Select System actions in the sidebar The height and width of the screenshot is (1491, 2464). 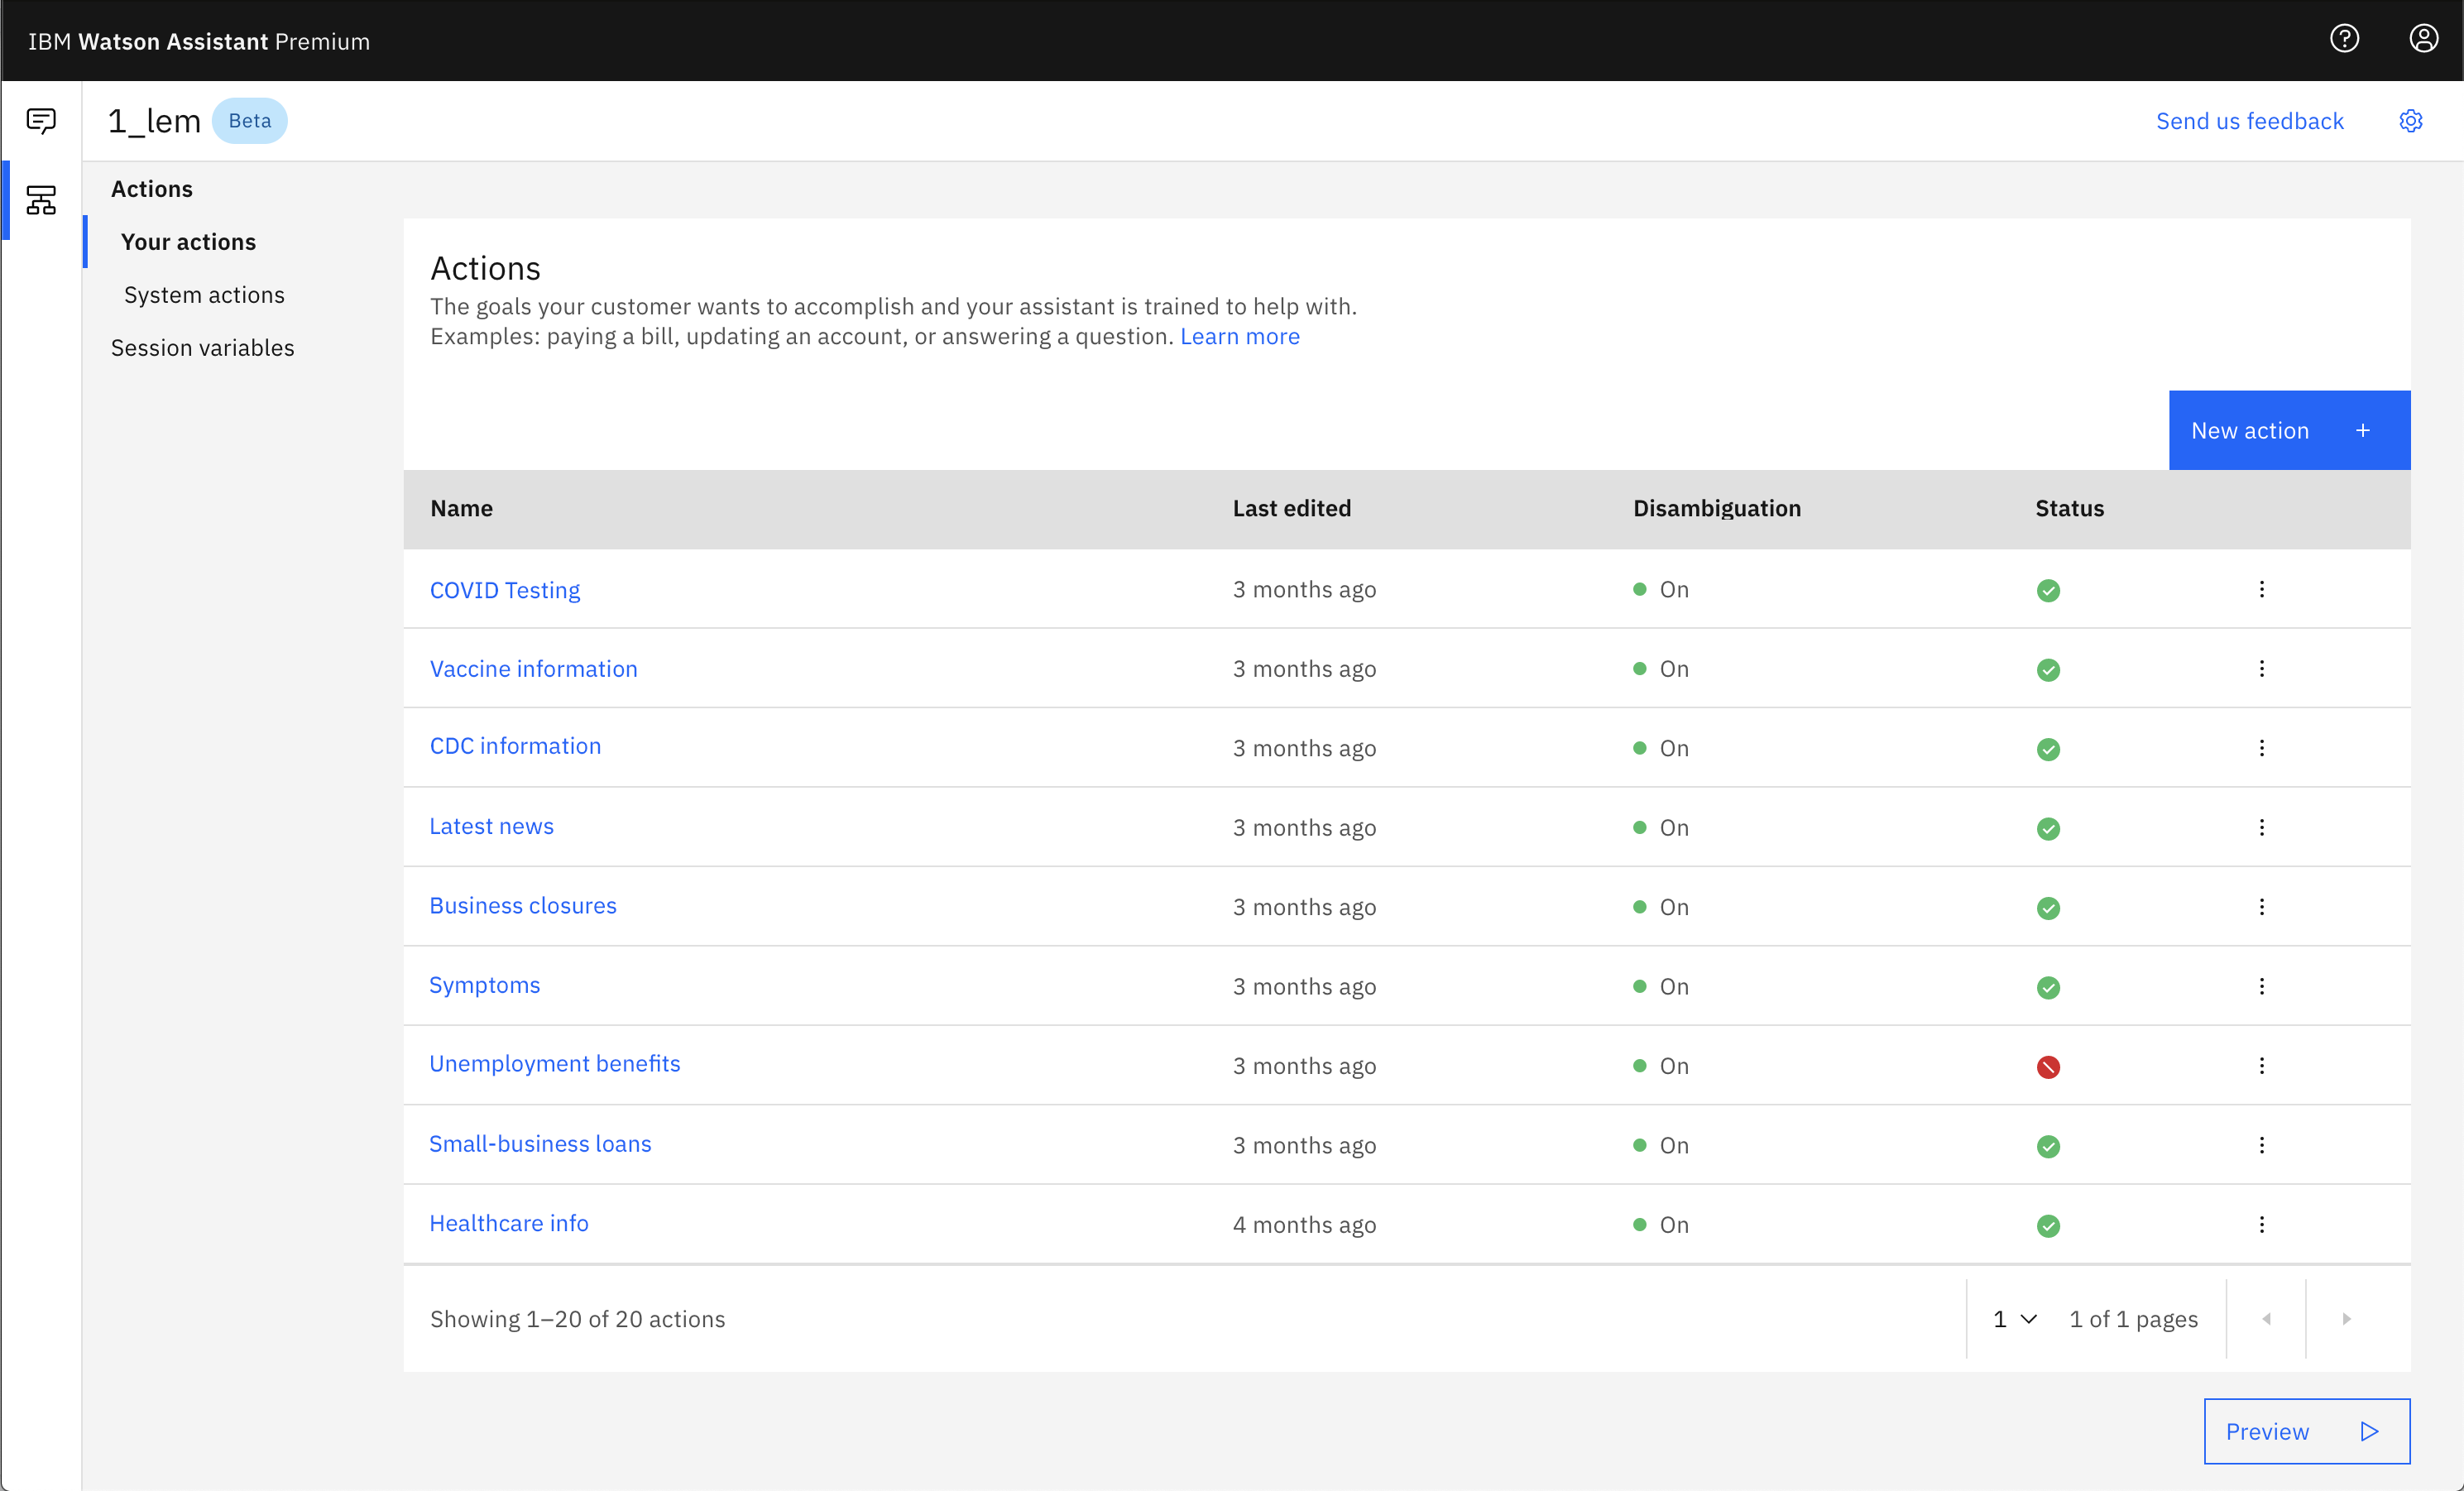(x=204, y=295)
